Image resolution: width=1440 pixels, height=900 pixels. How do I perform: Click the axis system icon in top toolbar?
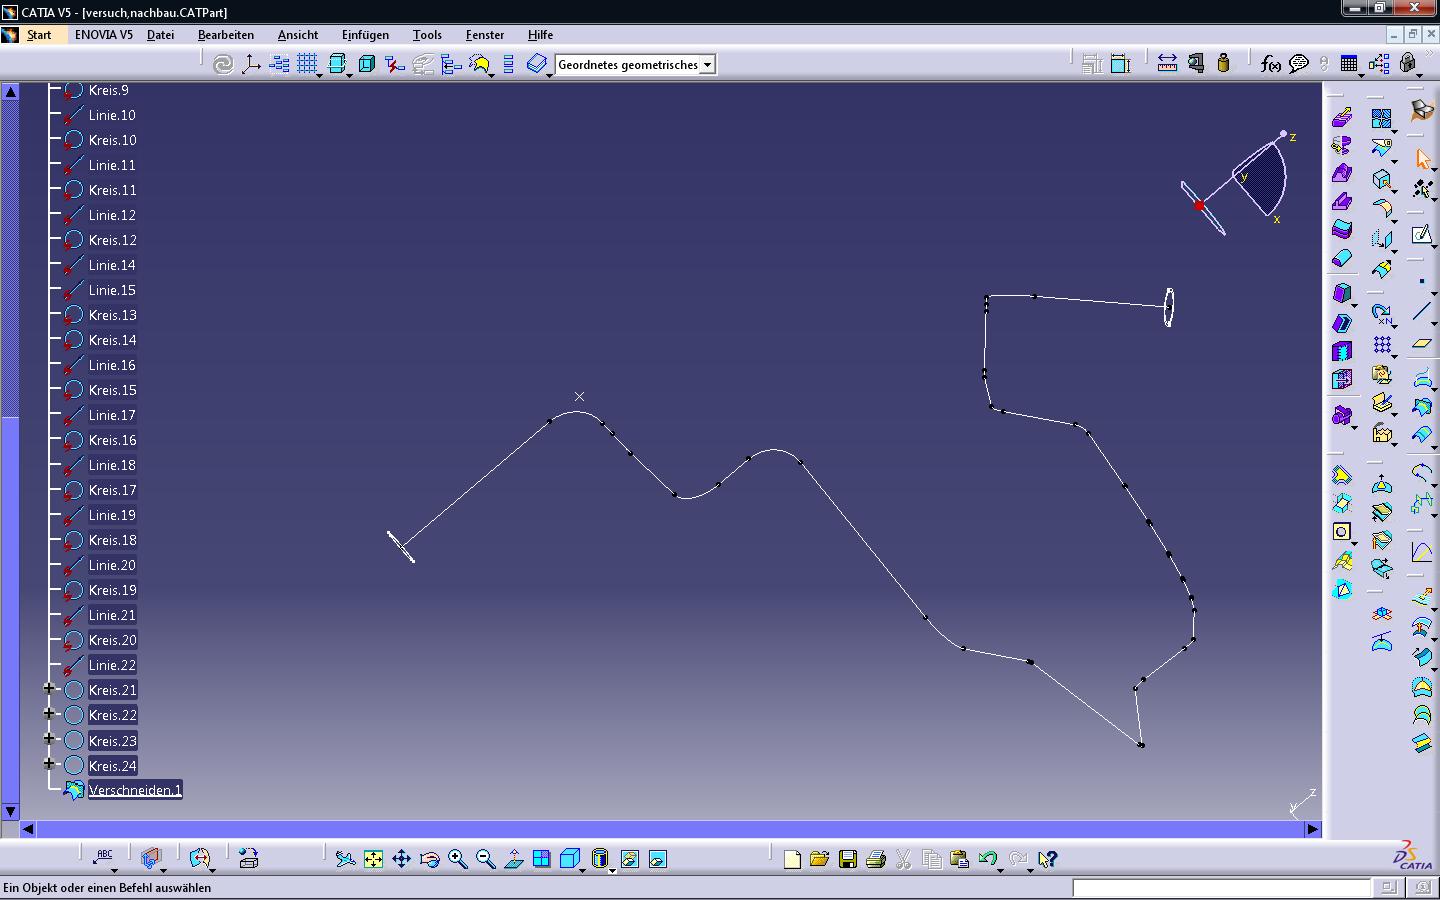coord(251,65)
